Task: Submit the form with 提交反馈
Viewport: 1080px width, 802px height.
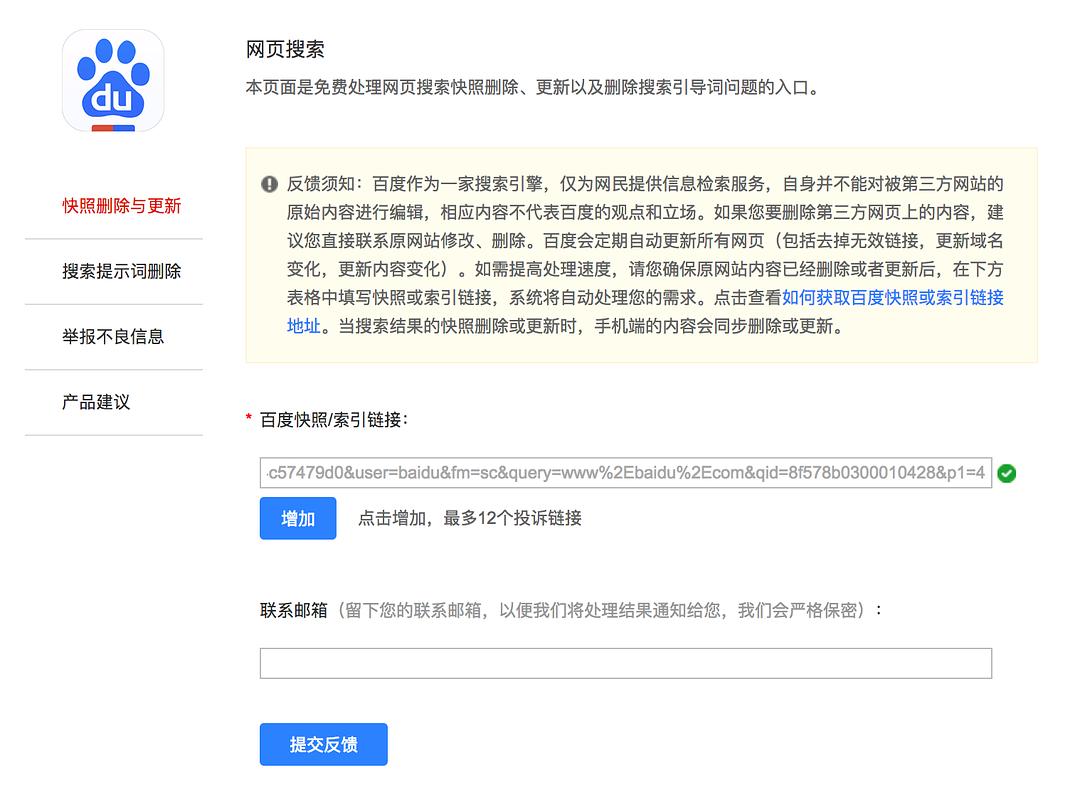Action: click(323, 744)
